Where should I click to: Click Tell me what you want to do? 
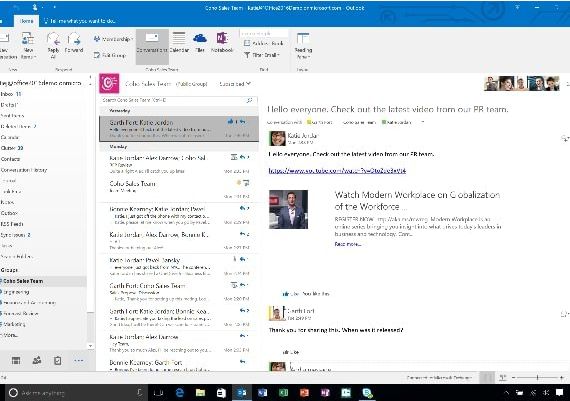tap(80, 21)
